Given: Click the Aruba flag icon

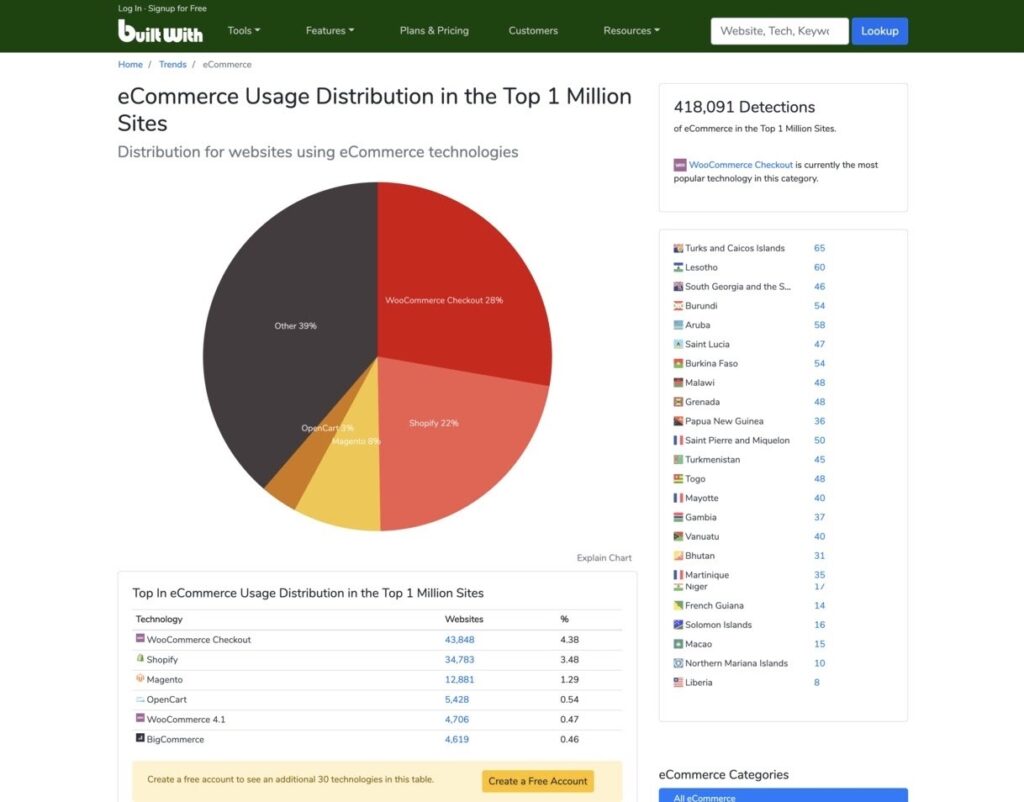Looking at the screenshot, I should [x=679, y=325].
